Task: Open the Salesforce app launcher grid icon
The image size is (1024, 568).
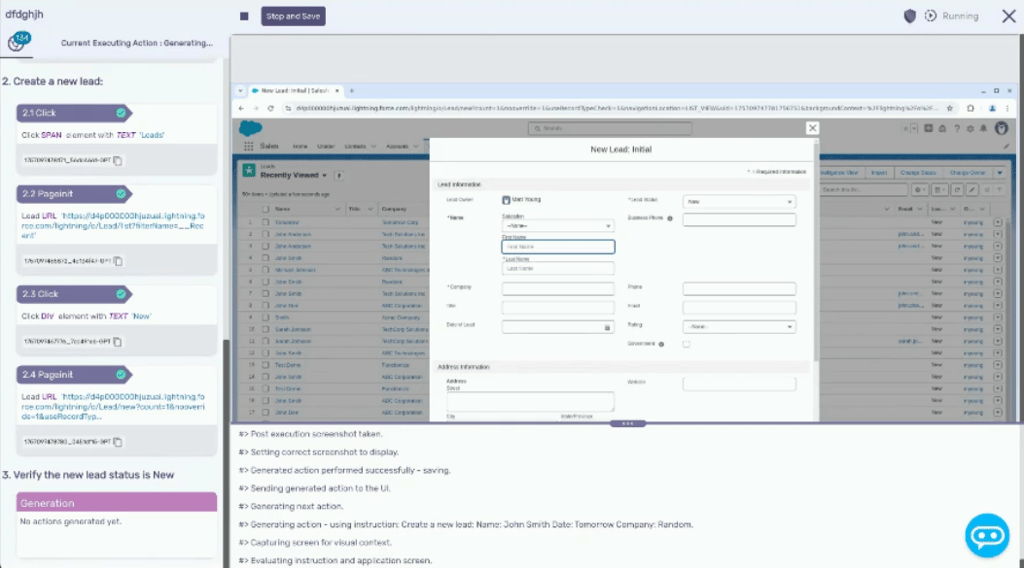Action: tap(248, 146)
